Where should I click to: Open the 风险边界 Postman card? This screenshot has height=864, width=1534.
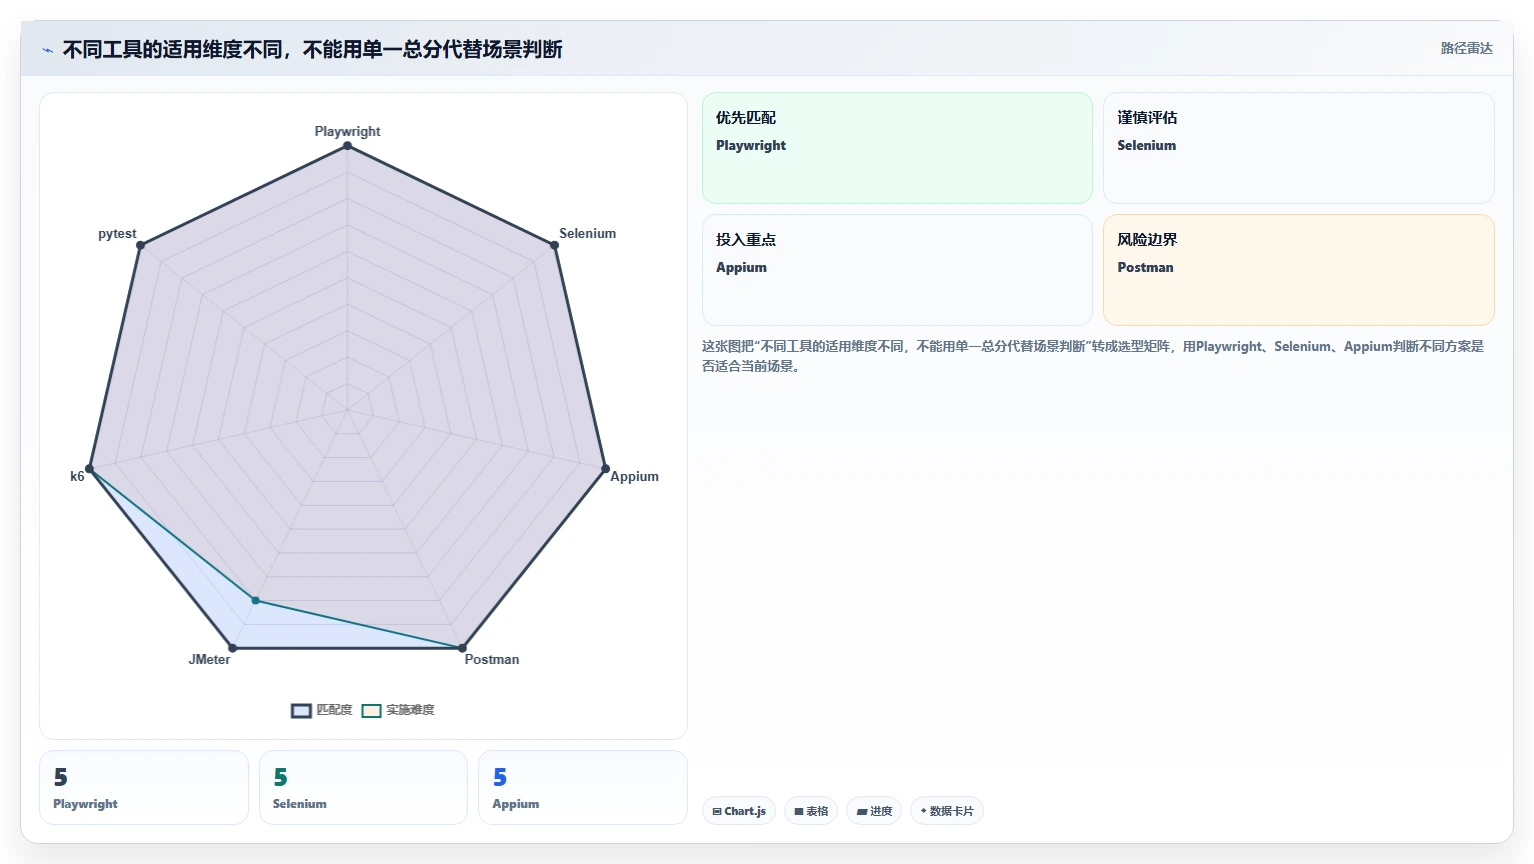(x=1298, y=270)
